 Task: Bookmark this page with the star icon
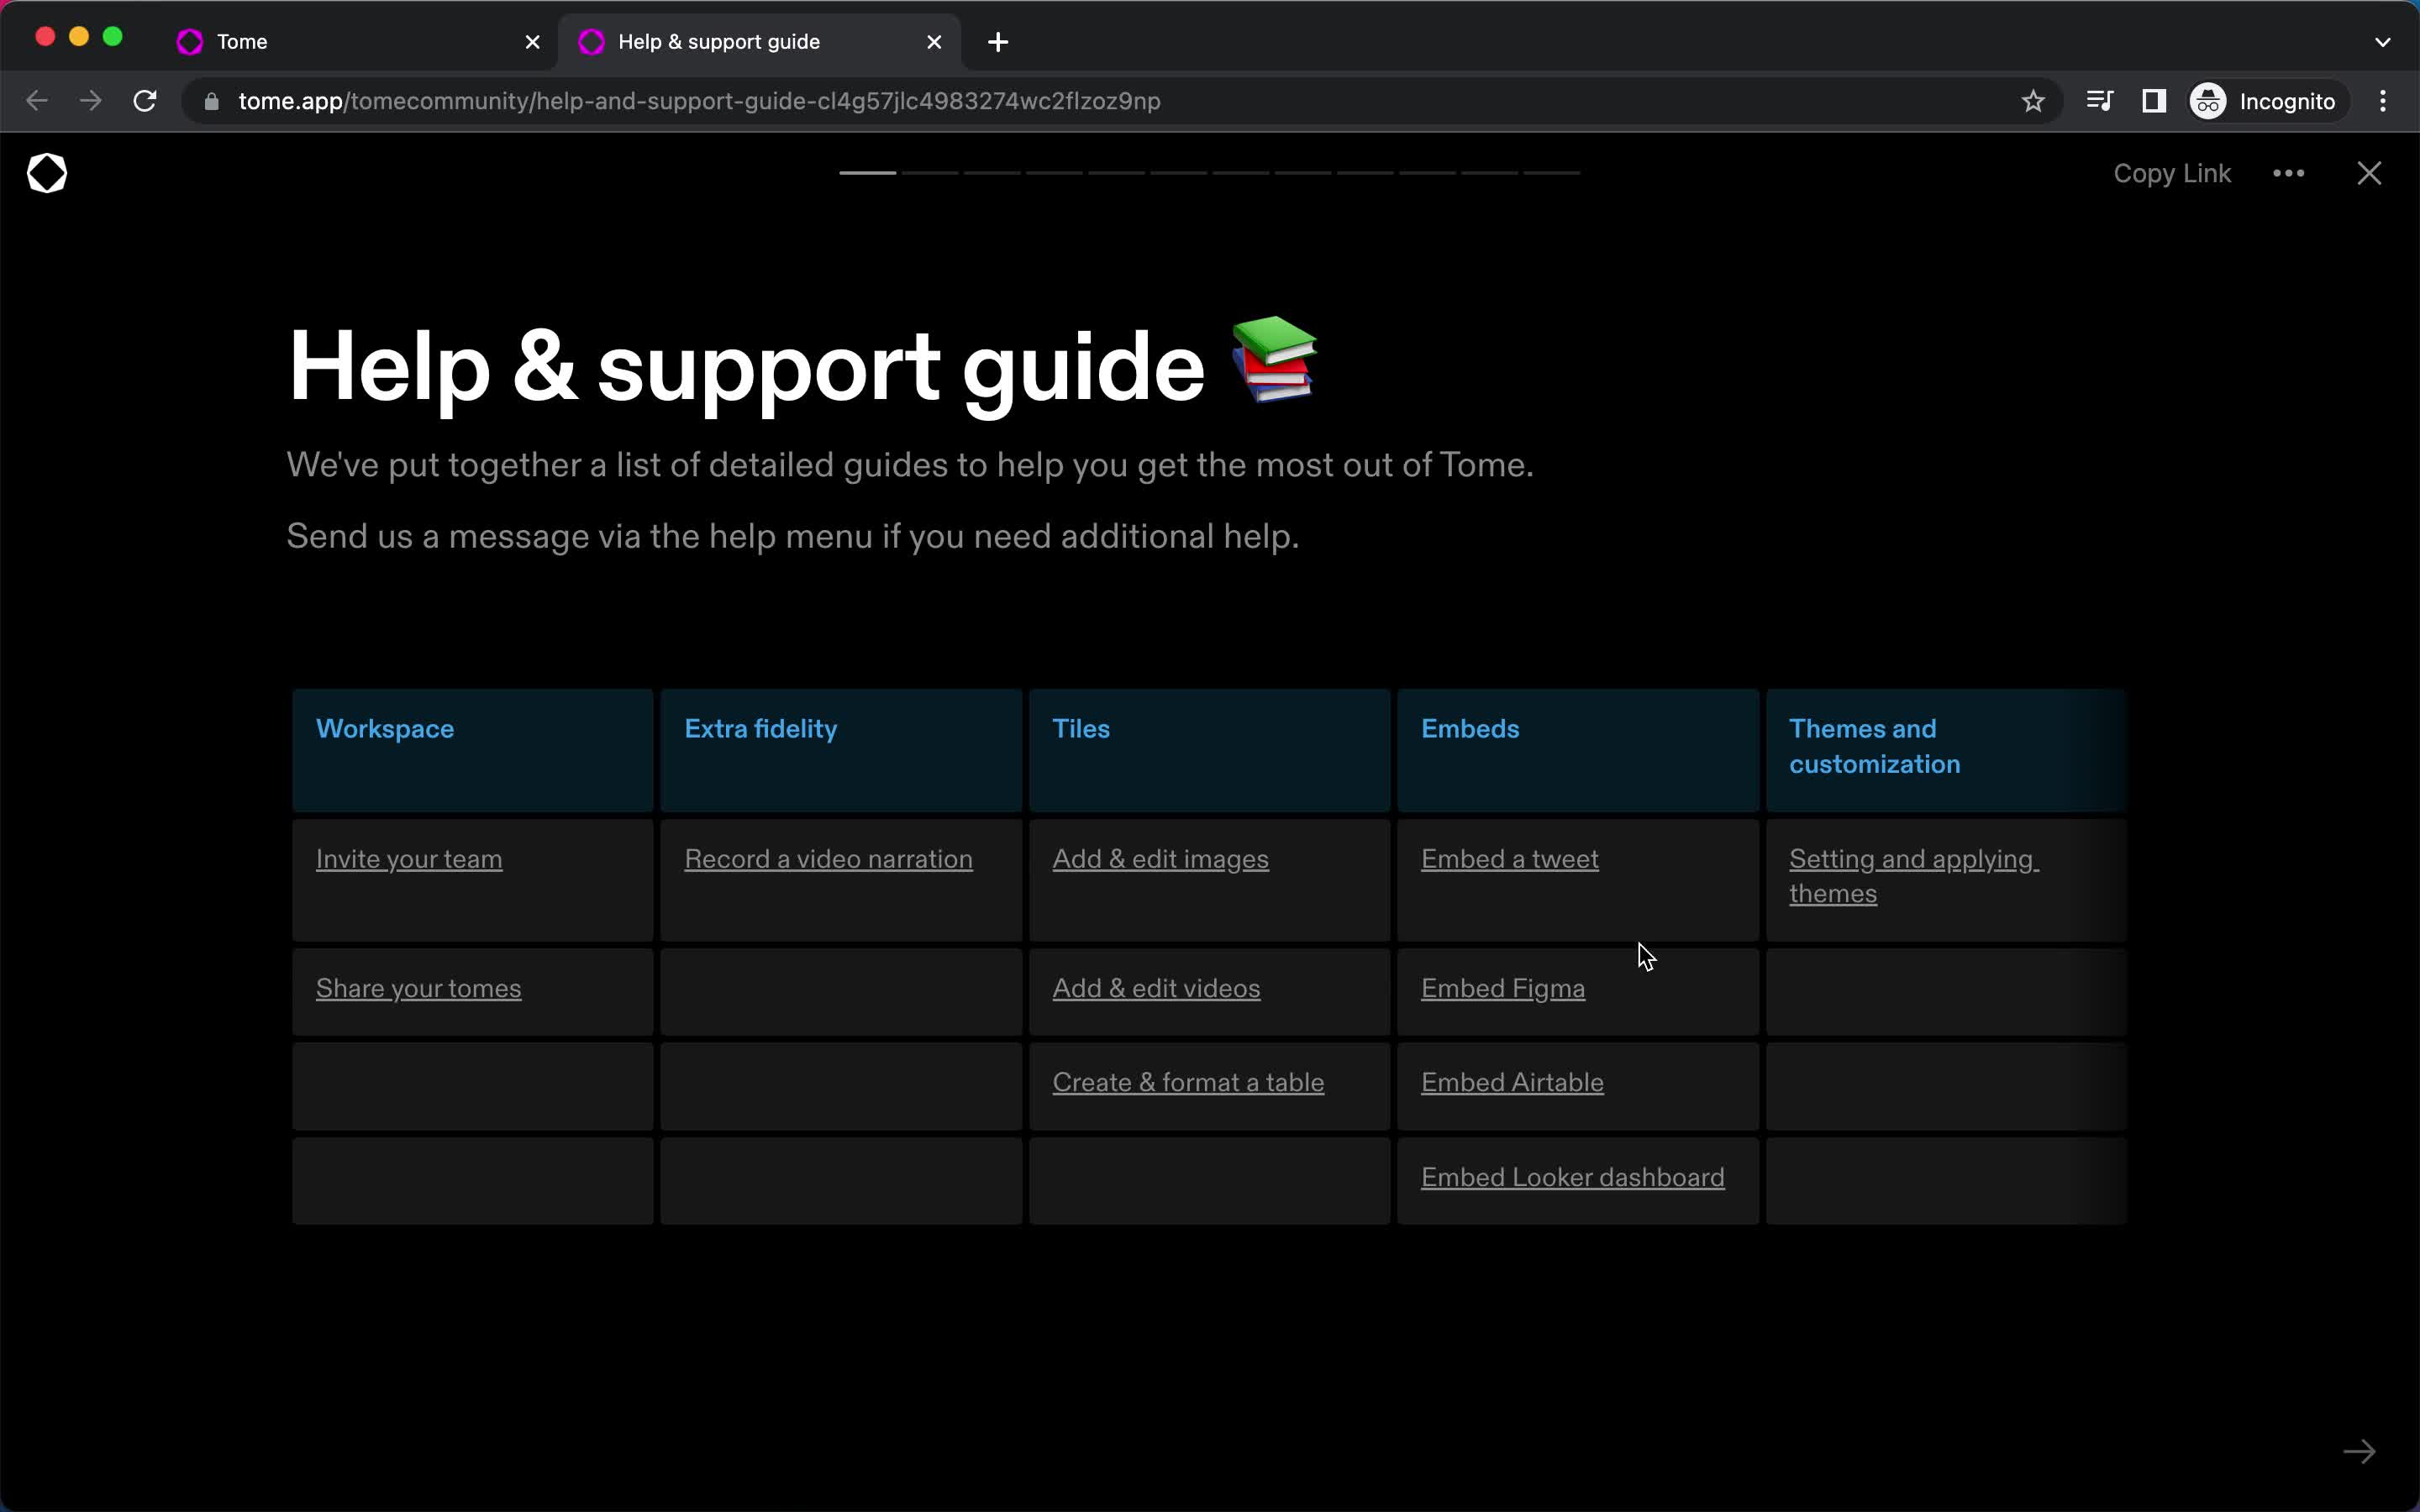pos(2032,101)
